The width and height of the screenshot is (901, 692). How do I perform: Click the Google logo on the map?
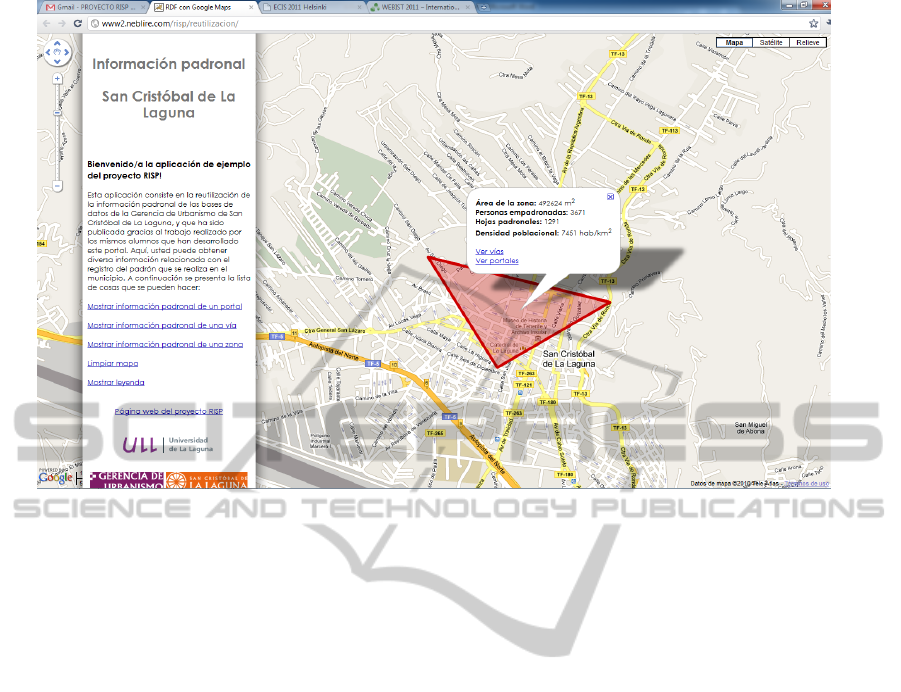(56, 478)
